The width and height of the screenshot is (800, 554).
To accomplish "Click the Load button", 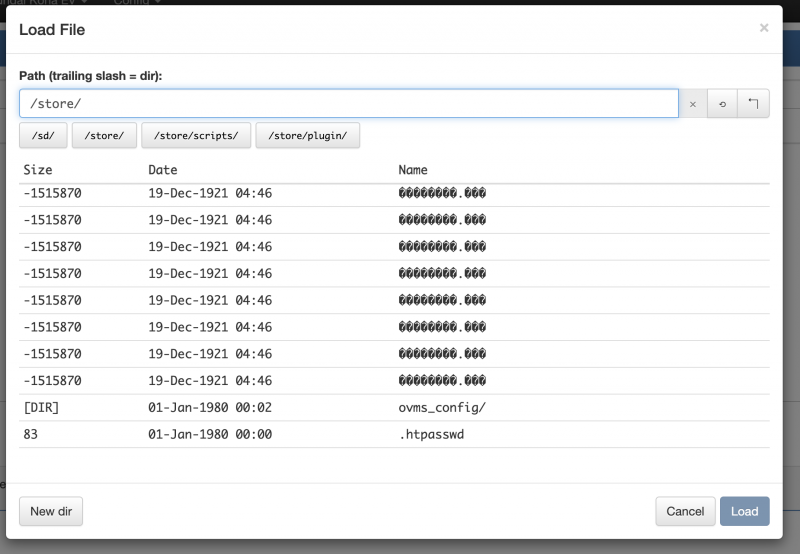I will click(x=744, y=511).
